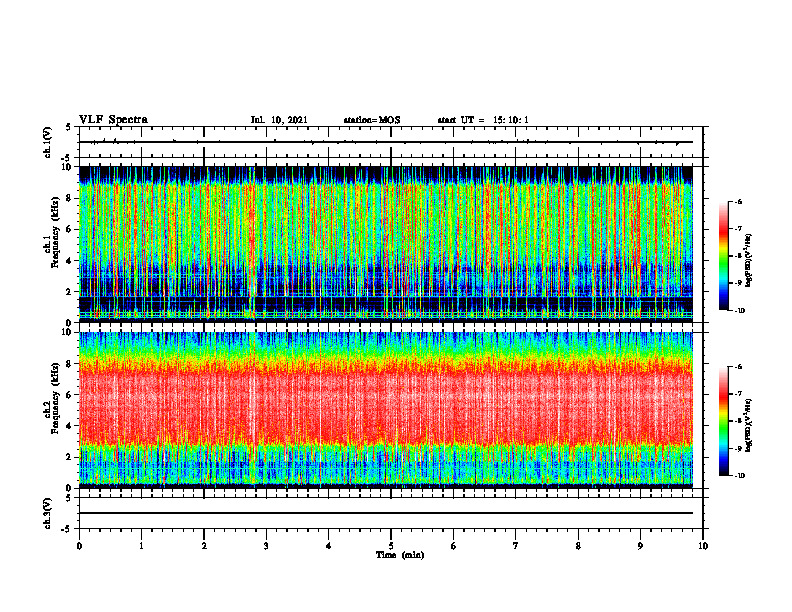Screen dimensions: 792x612
Task: Select the "Jul 10, 2021" date text
Action: click(x=279, y=120)
